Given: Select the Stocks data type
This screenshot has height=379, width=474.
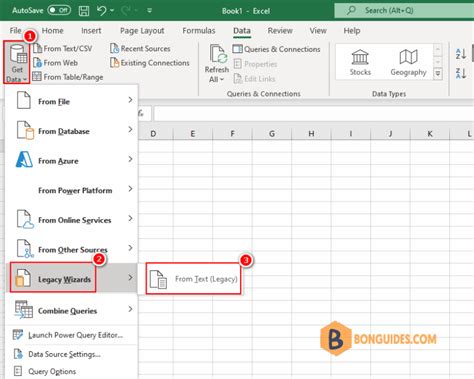Looking at the screenshot, I should coord(360,62).
